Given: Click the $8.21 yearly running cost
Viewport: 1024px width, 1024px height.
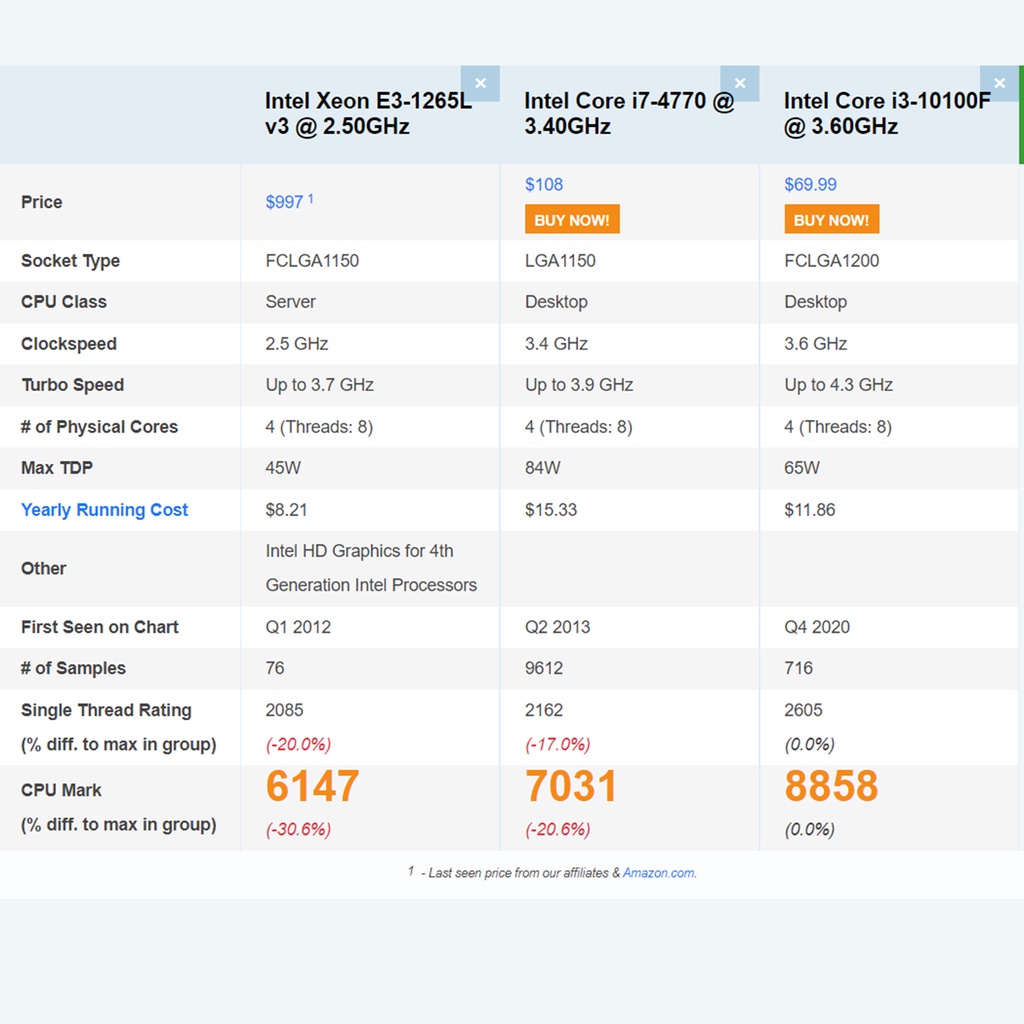Looking at the screenshot, I should point(286,509).
